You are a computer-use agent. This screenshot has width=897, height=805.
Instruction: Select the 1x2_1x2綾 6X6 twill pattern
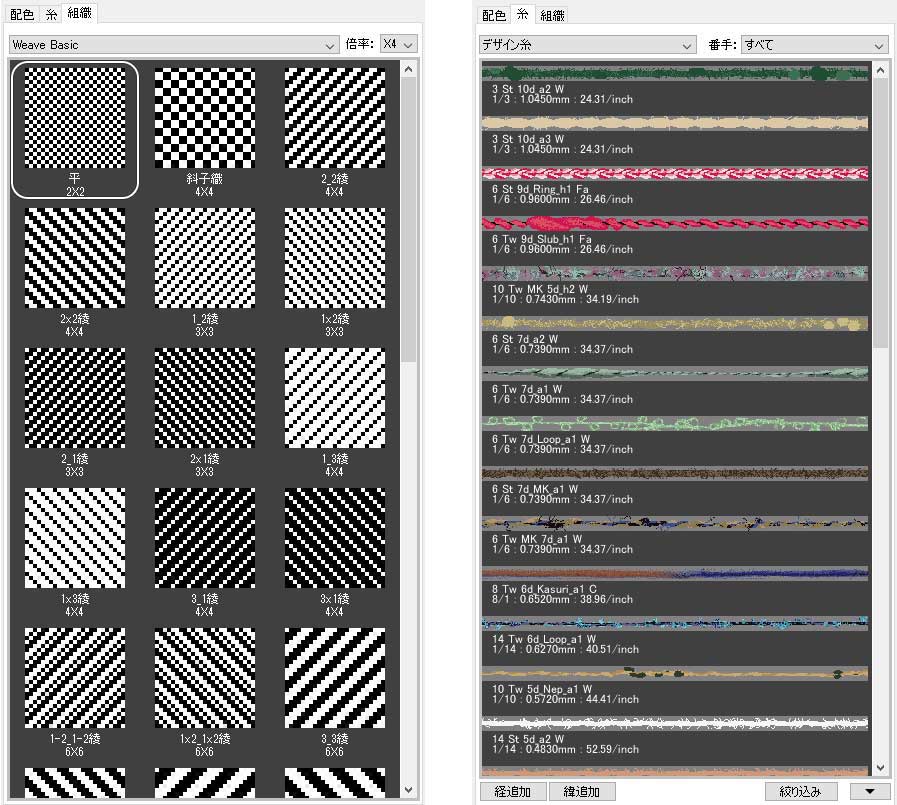(x=205, y=691)
